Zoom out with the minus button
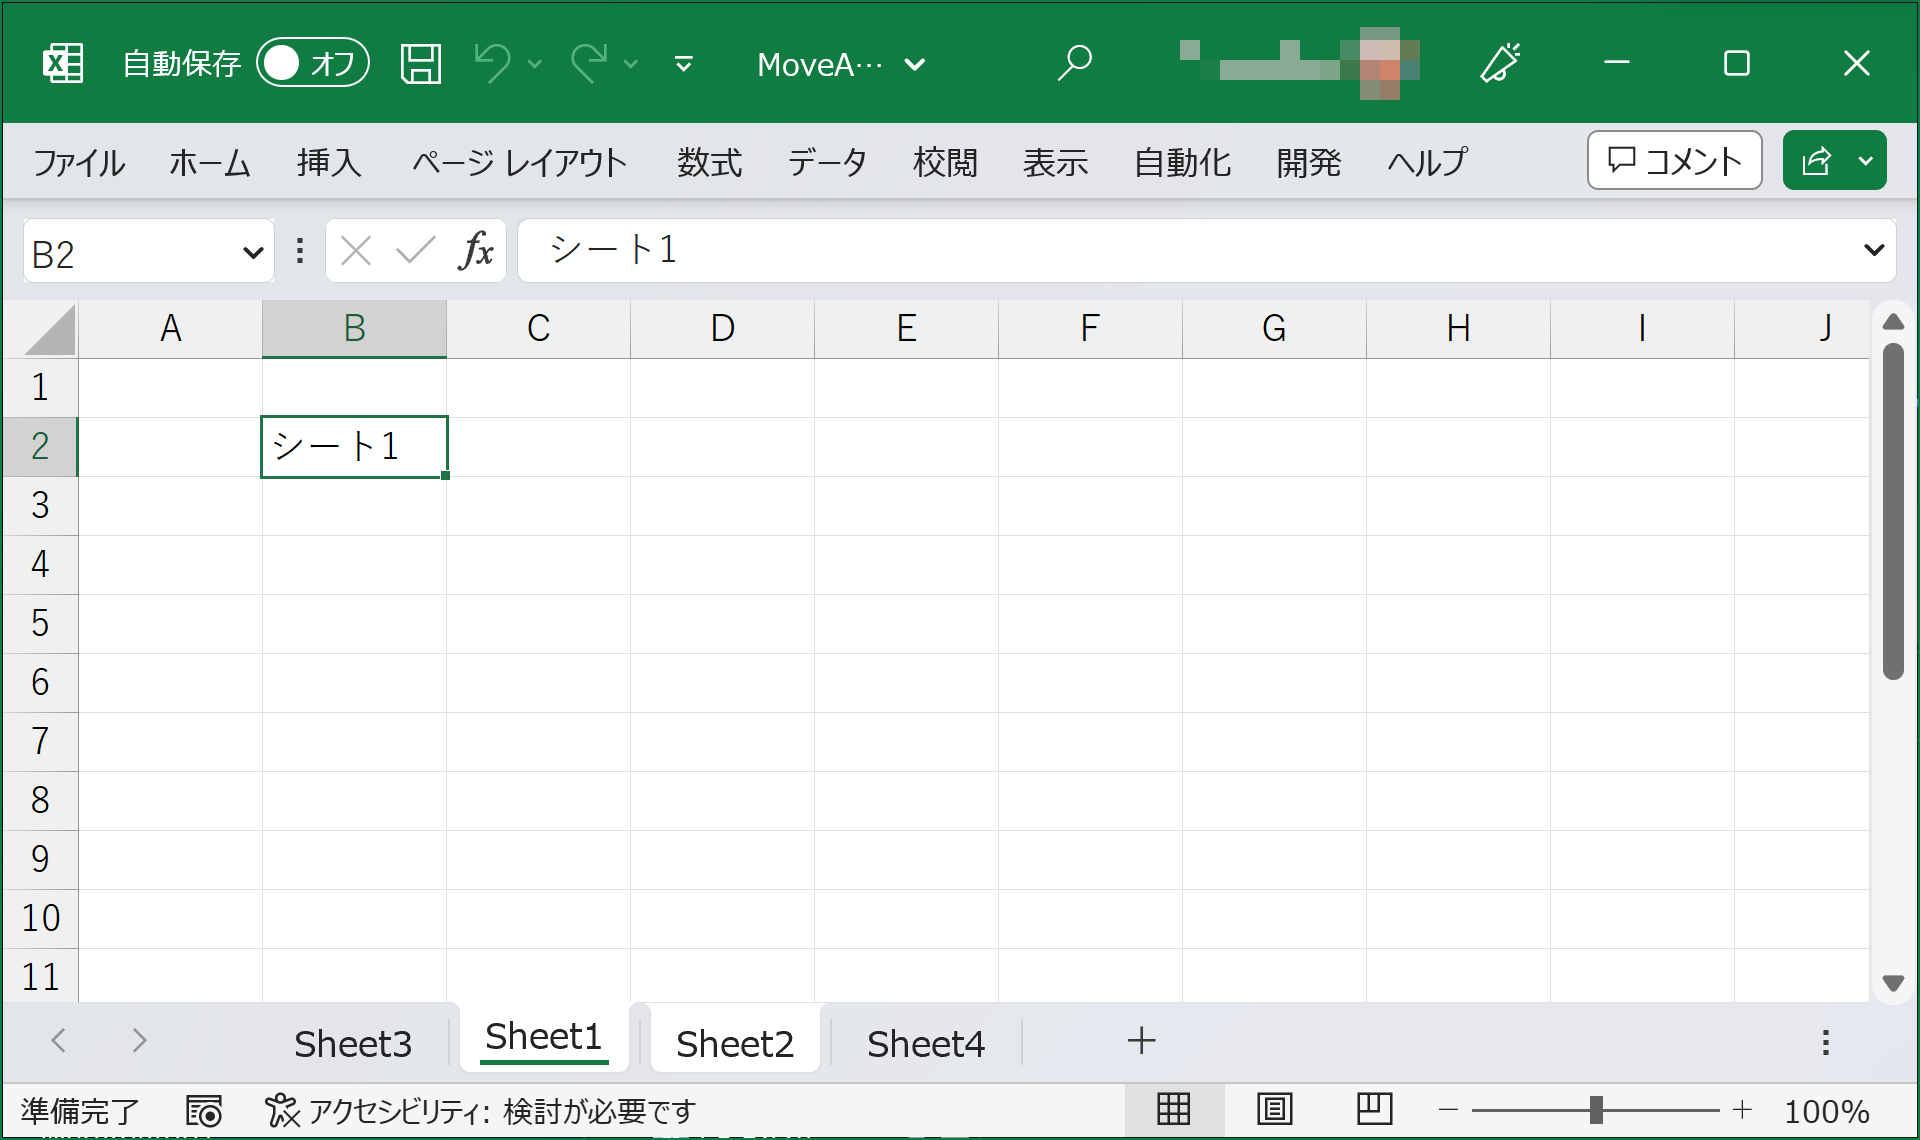The width and height of the screenshot is (1920, 1140). pos(1448,1110)
